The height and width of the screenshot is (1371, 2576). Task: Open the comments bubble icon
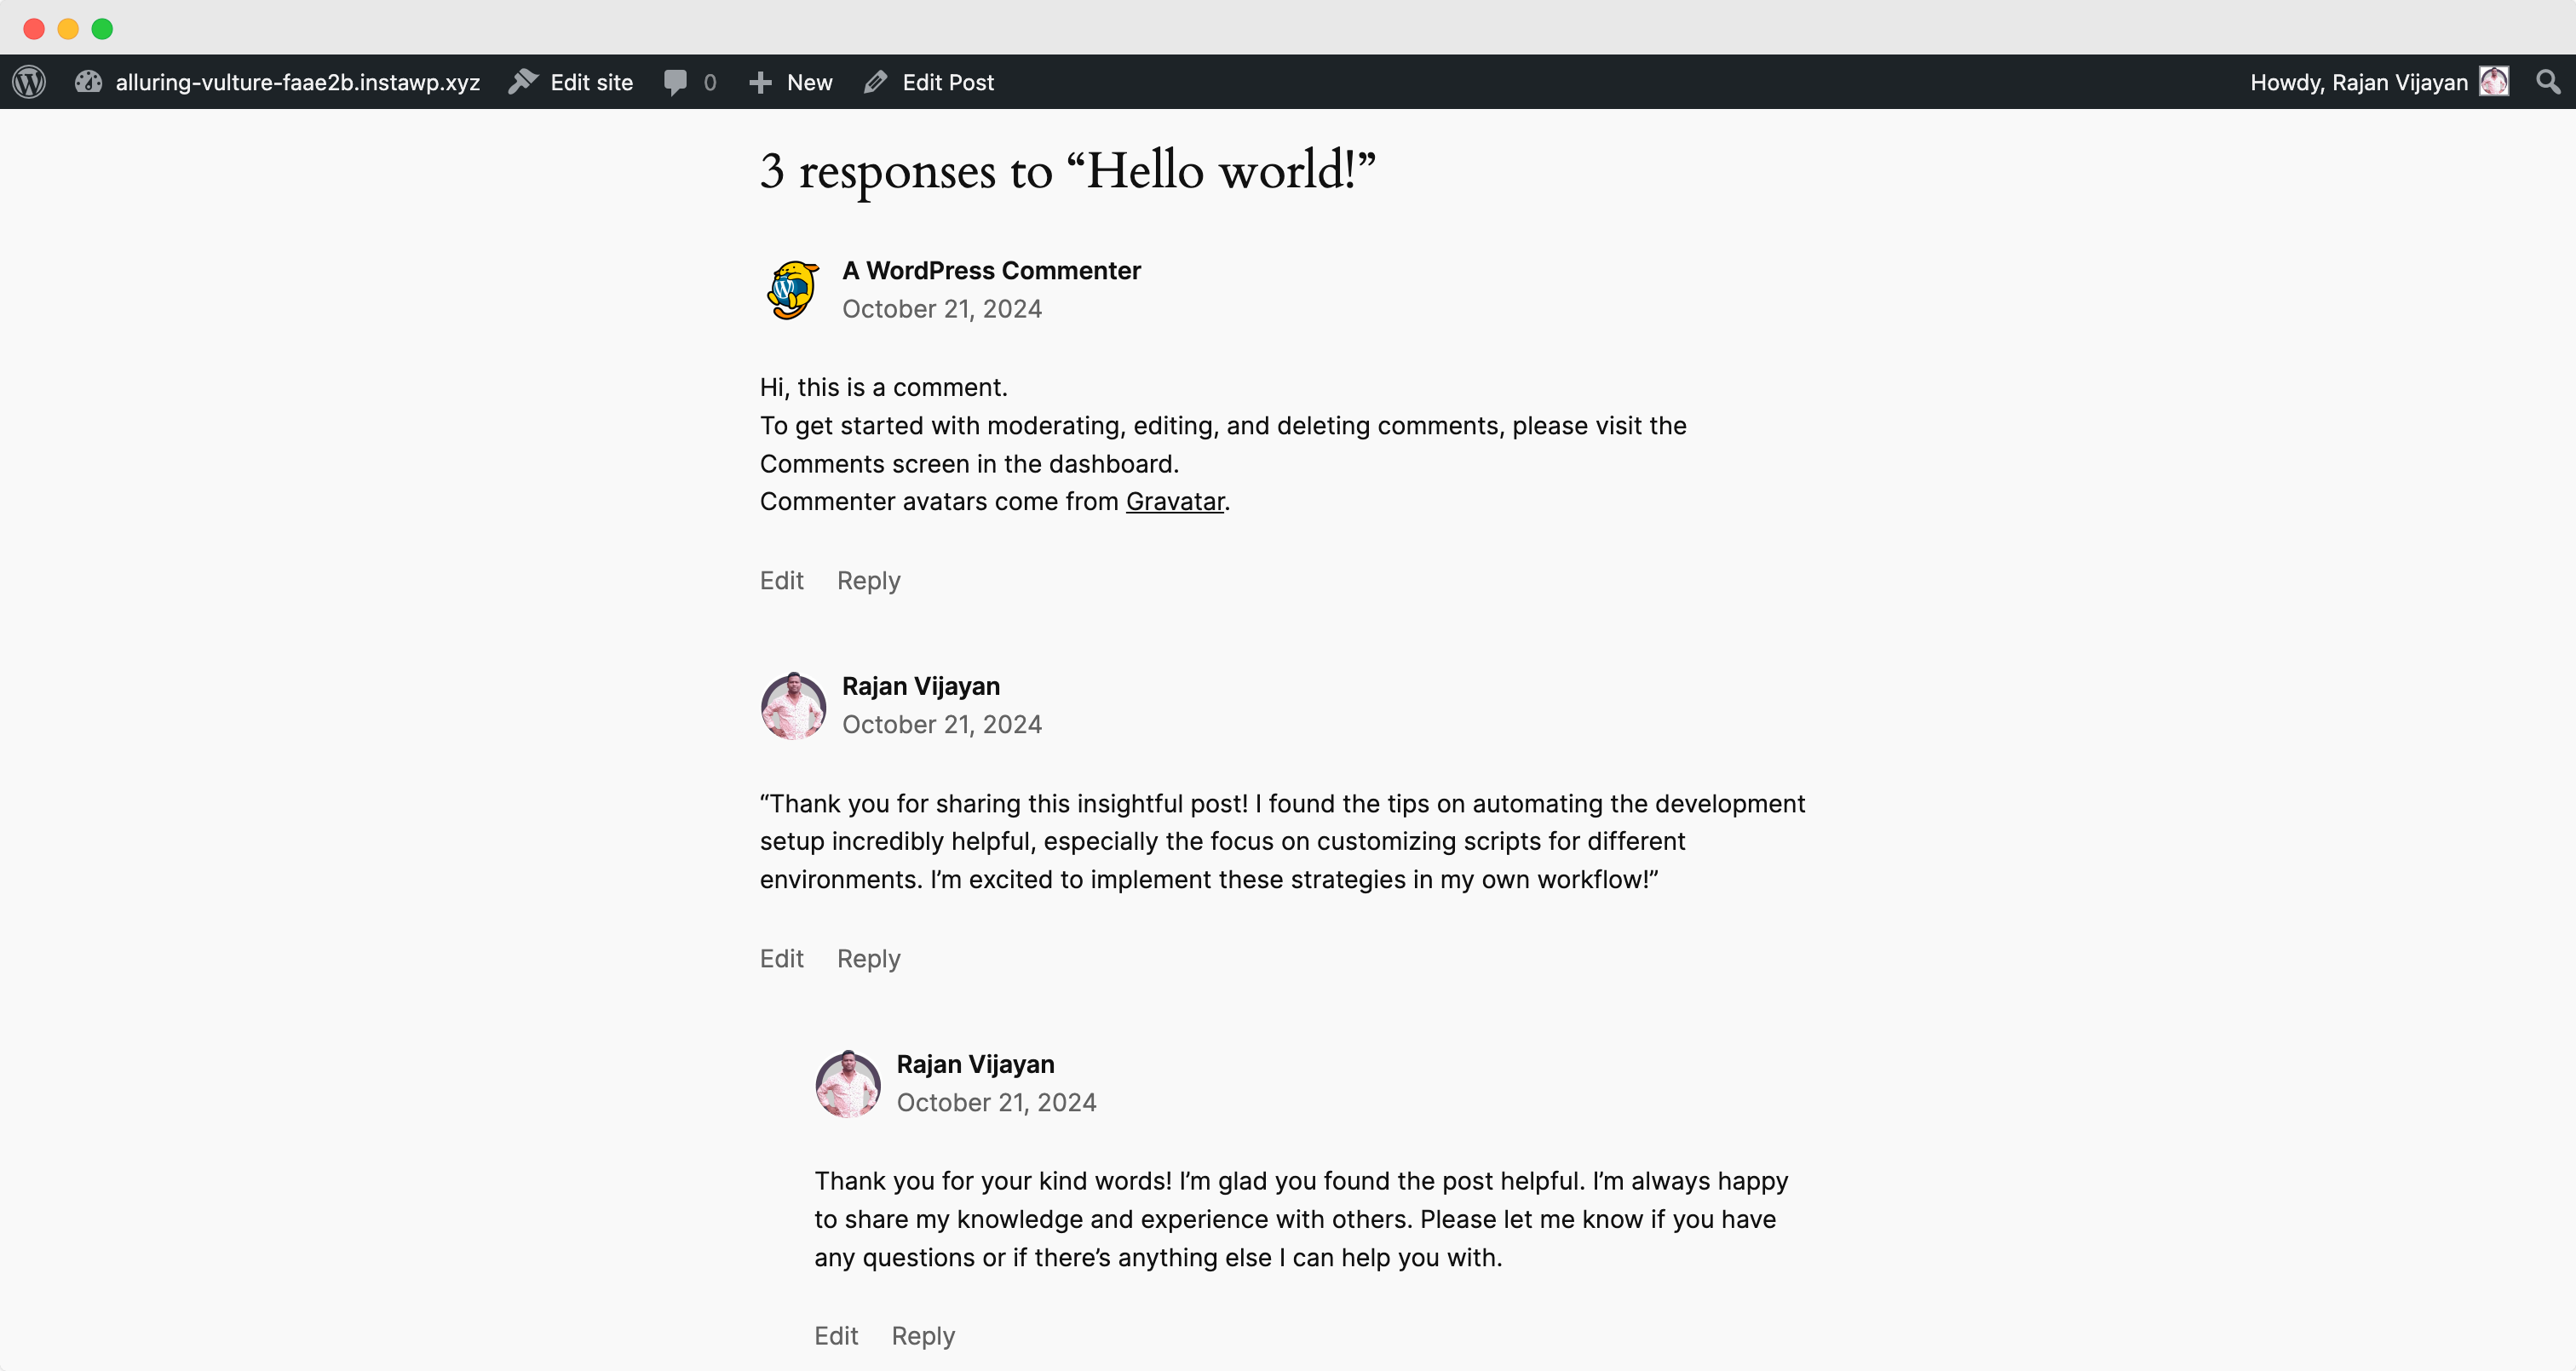coord(676,82)
